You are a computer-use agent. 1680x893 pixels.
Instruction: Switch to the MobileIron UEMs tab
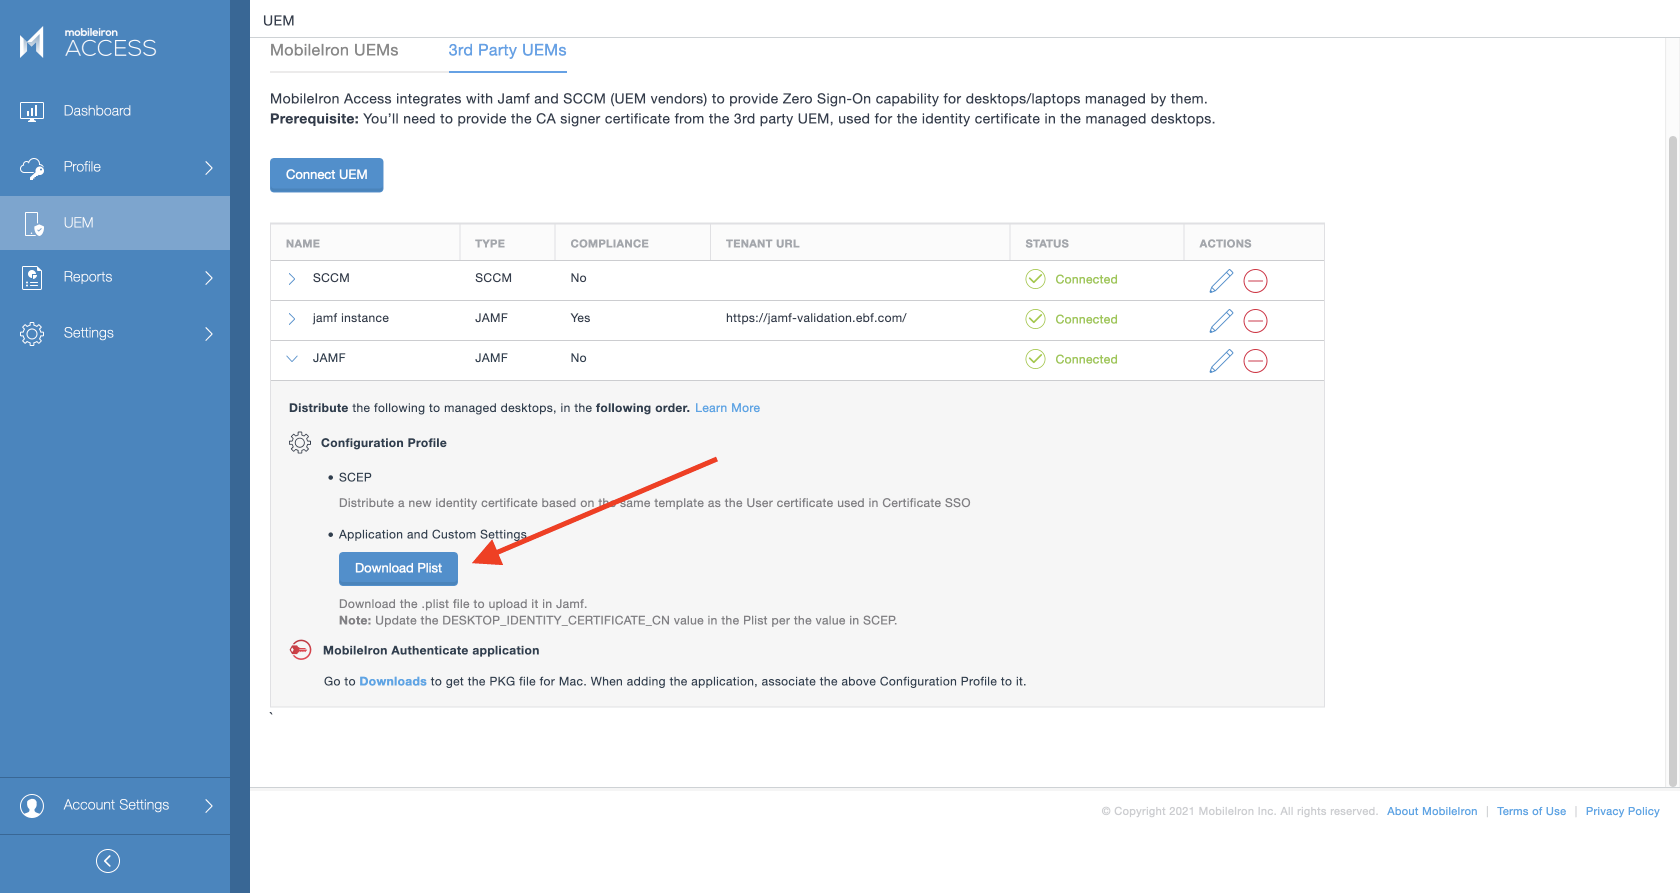point(334,51)
